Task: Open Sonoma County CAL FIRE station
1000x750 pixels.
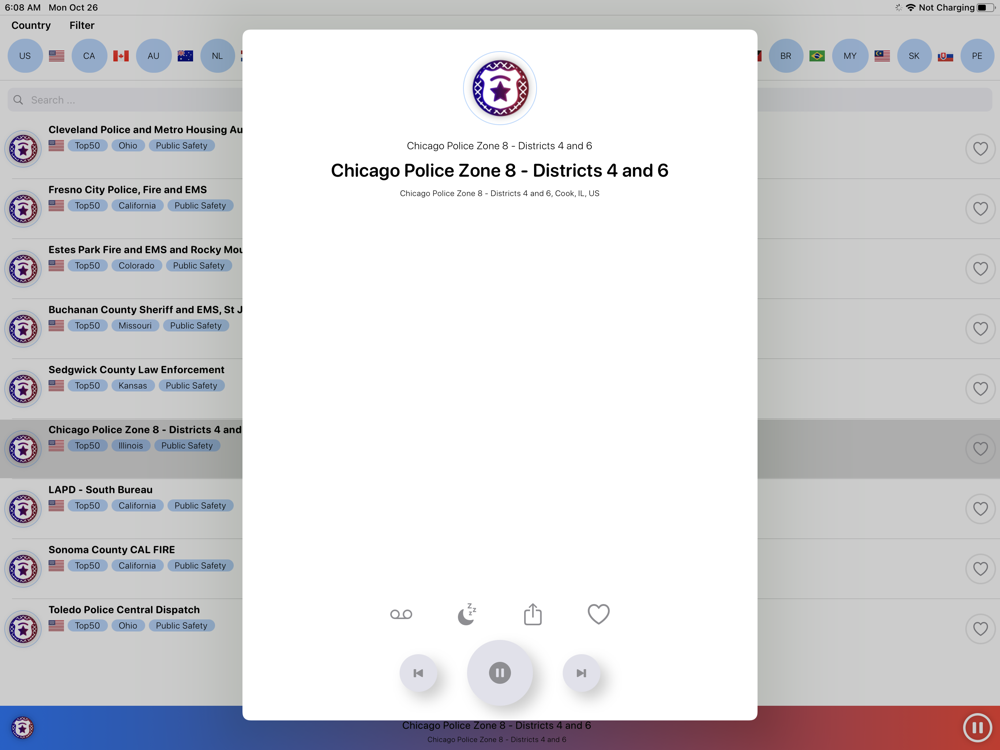Action: point(112,549)
